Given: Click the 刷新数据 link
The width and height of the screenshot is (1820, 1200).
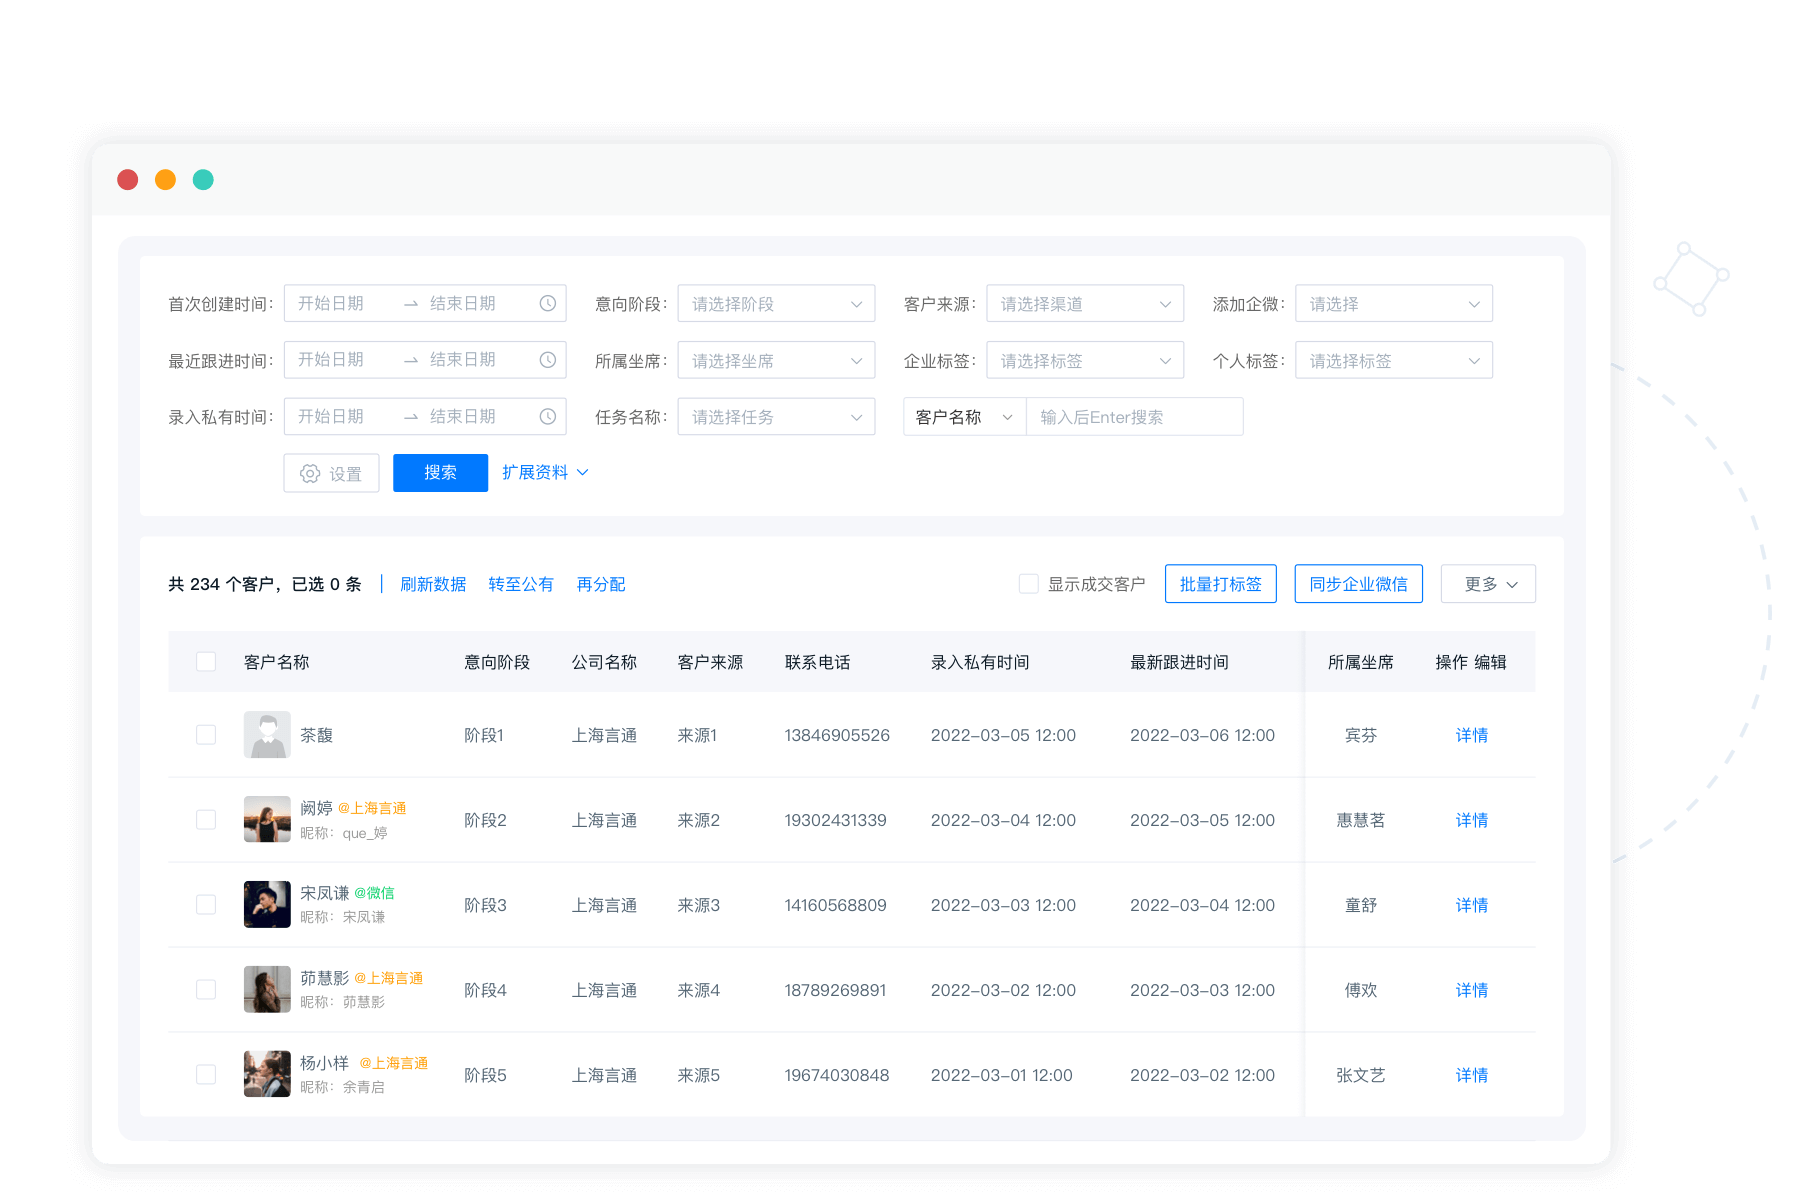Looking at the screenshot, I should pos(433,584).
